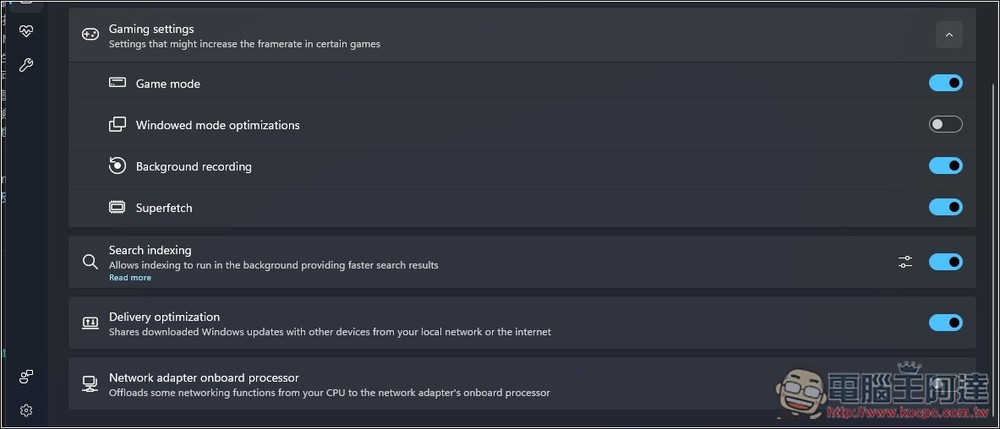Enable Windowed mode optimizations toggle

click(945, 125)
